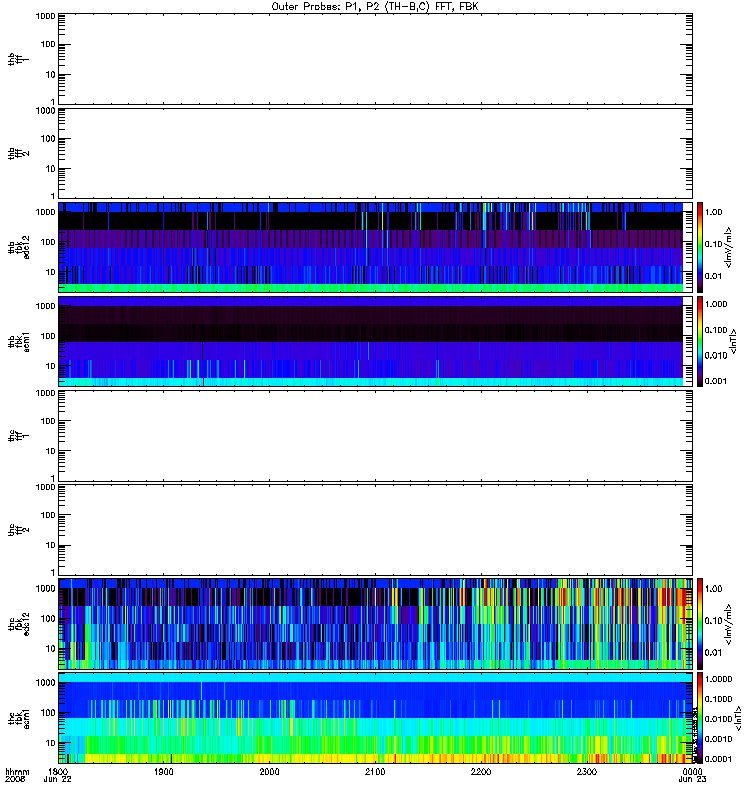Click the 1900 time axis label

tap(164, 772)
